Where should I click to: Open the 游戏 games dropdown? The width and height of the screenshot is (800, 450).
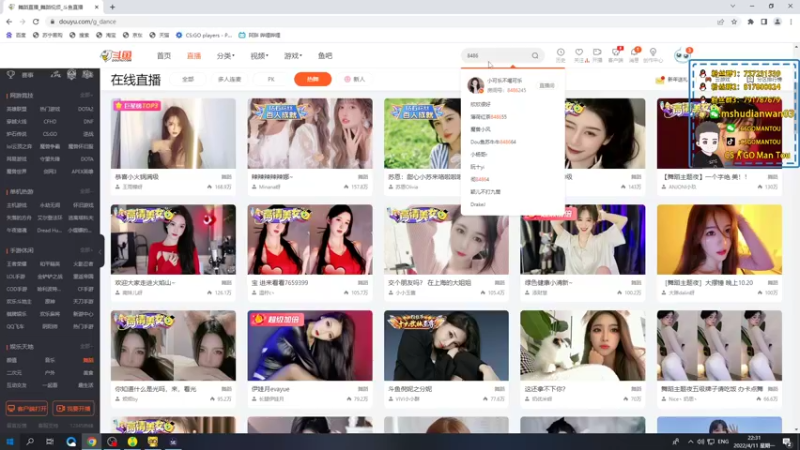tap(293, 56)
